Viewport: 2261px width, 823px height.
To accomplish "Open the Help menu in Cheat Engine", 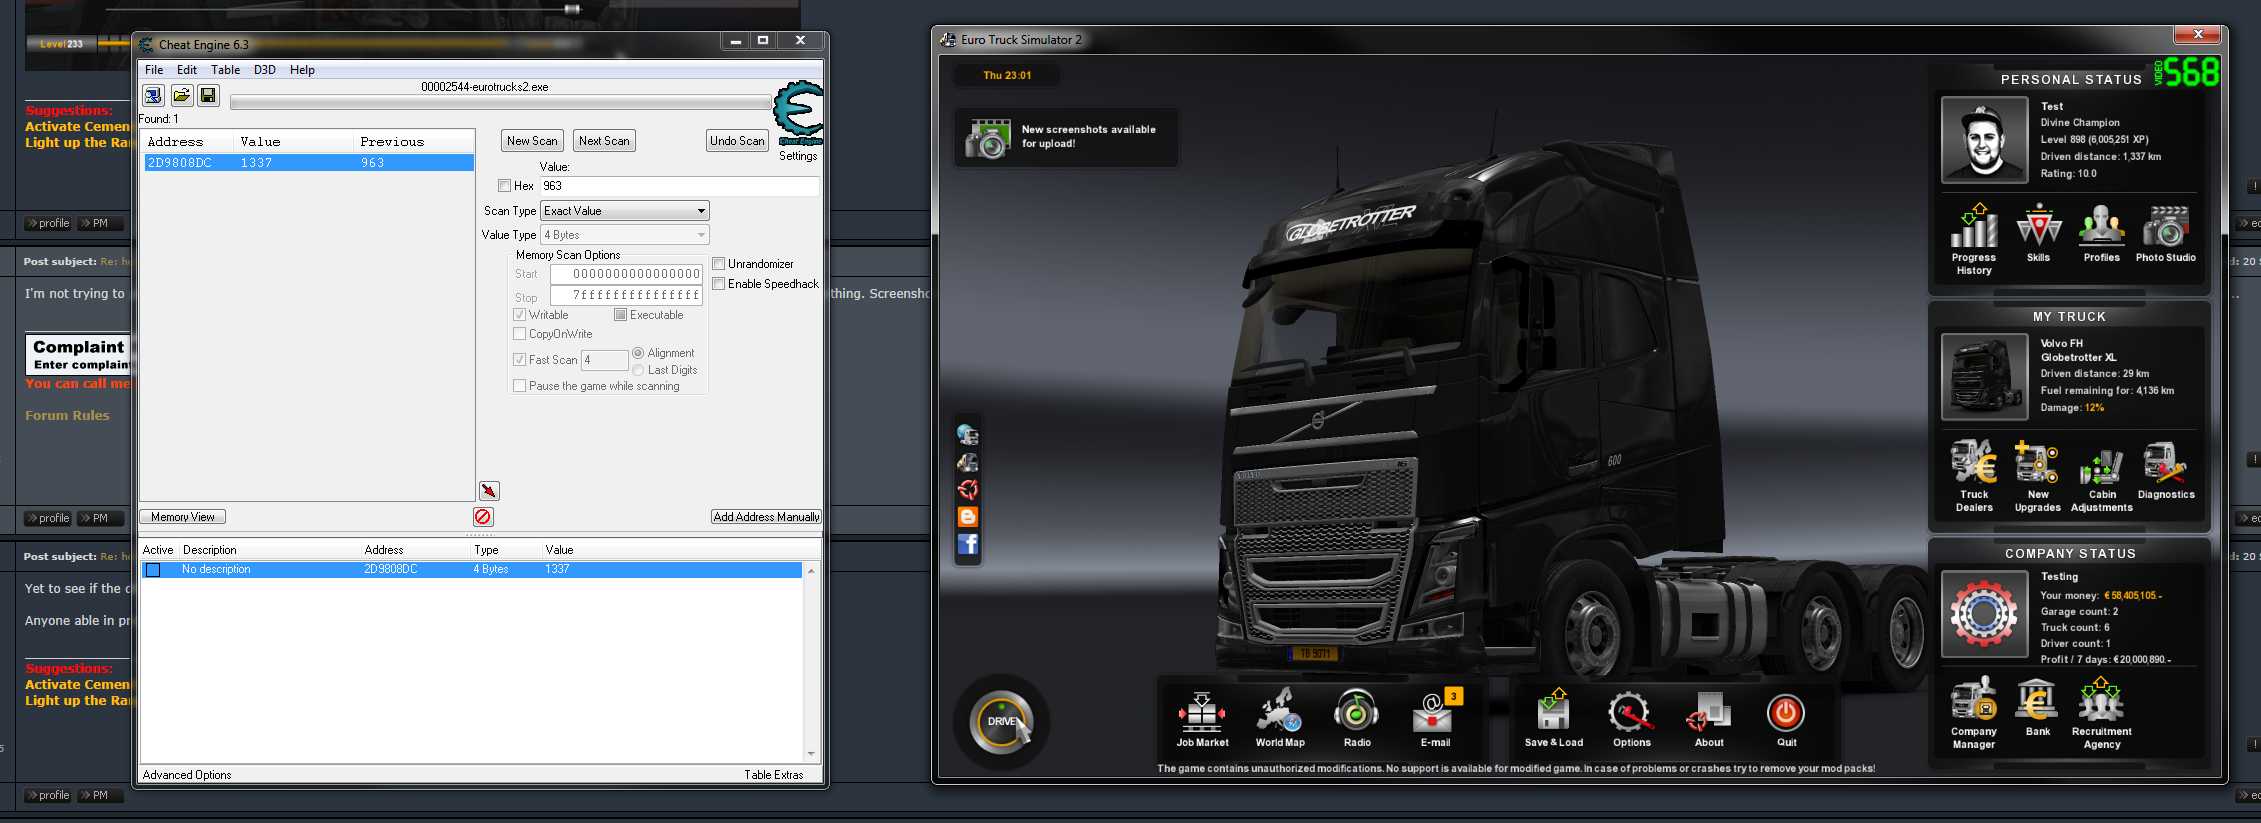I will pos(302,70).
